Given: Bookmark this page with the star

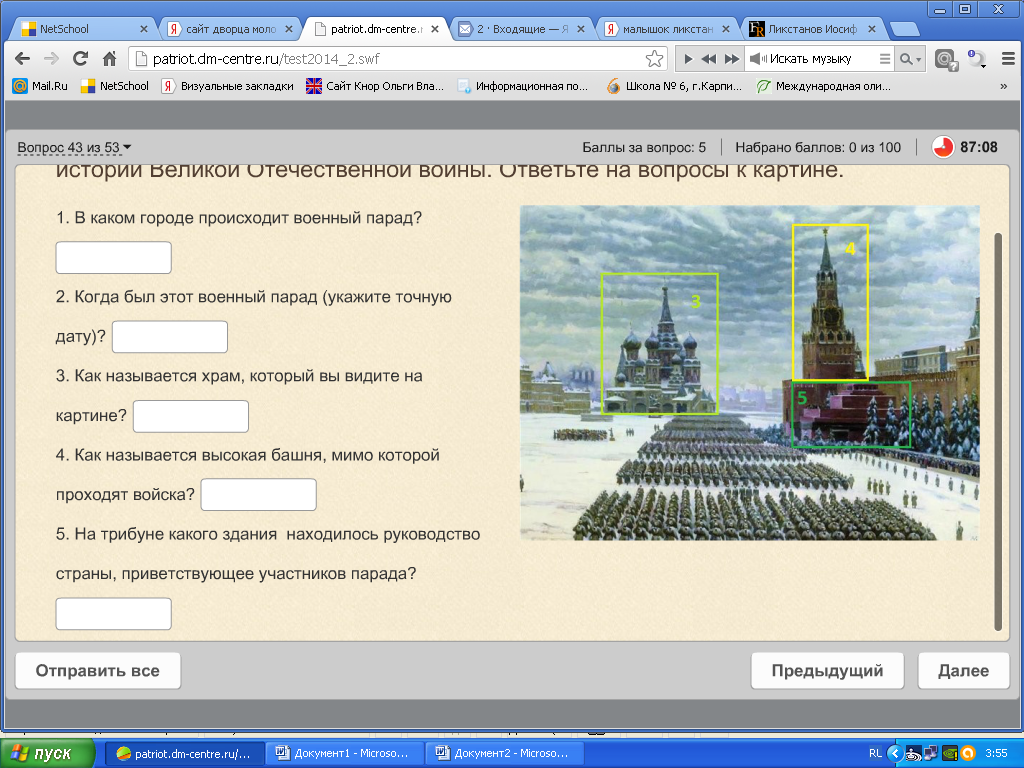Looking at the screenshot, I should [654, 59].
